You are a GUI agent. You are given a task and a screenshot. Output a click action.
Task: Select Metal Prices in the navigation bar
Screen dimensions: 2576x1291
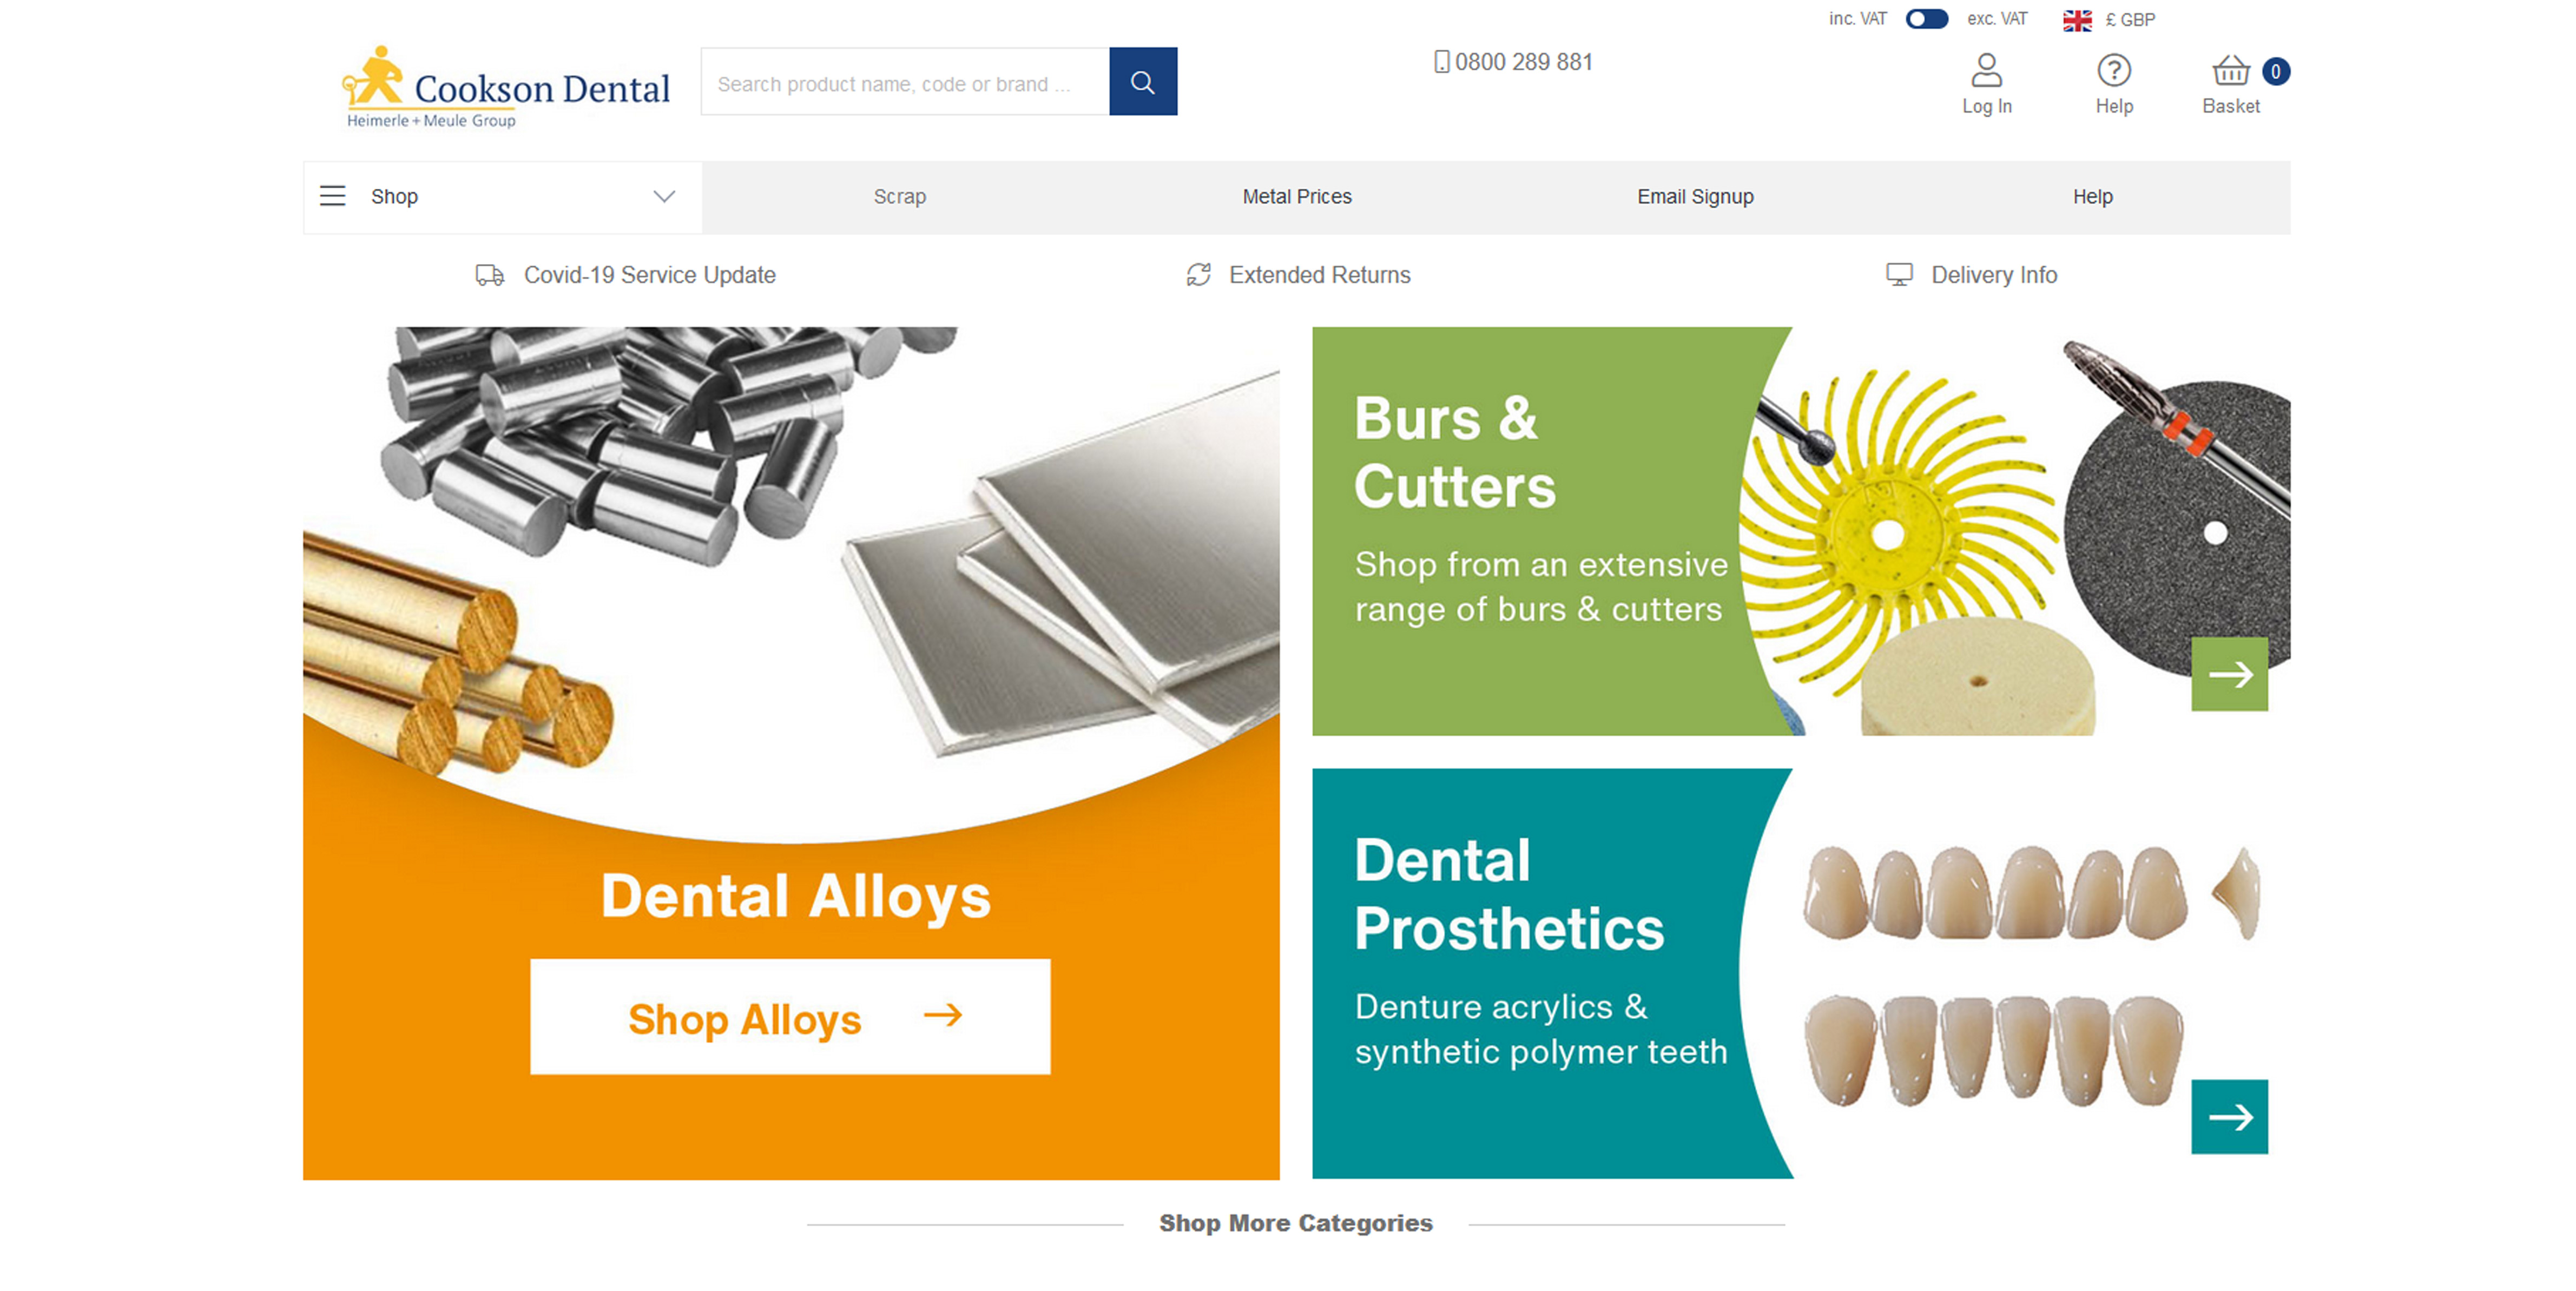pyautogui.click(x=1296, y=197)
